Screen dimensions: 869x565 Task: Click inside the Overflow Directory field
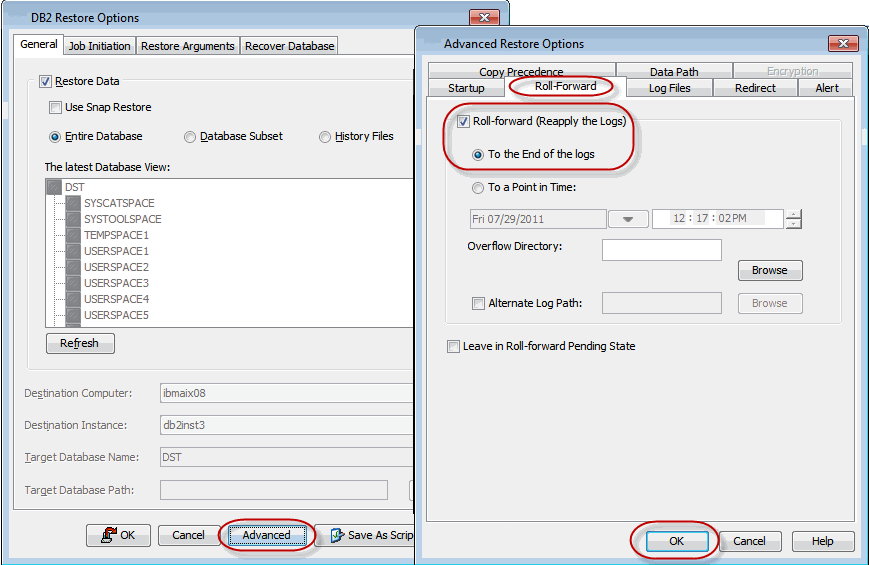[x=661, y=250]
